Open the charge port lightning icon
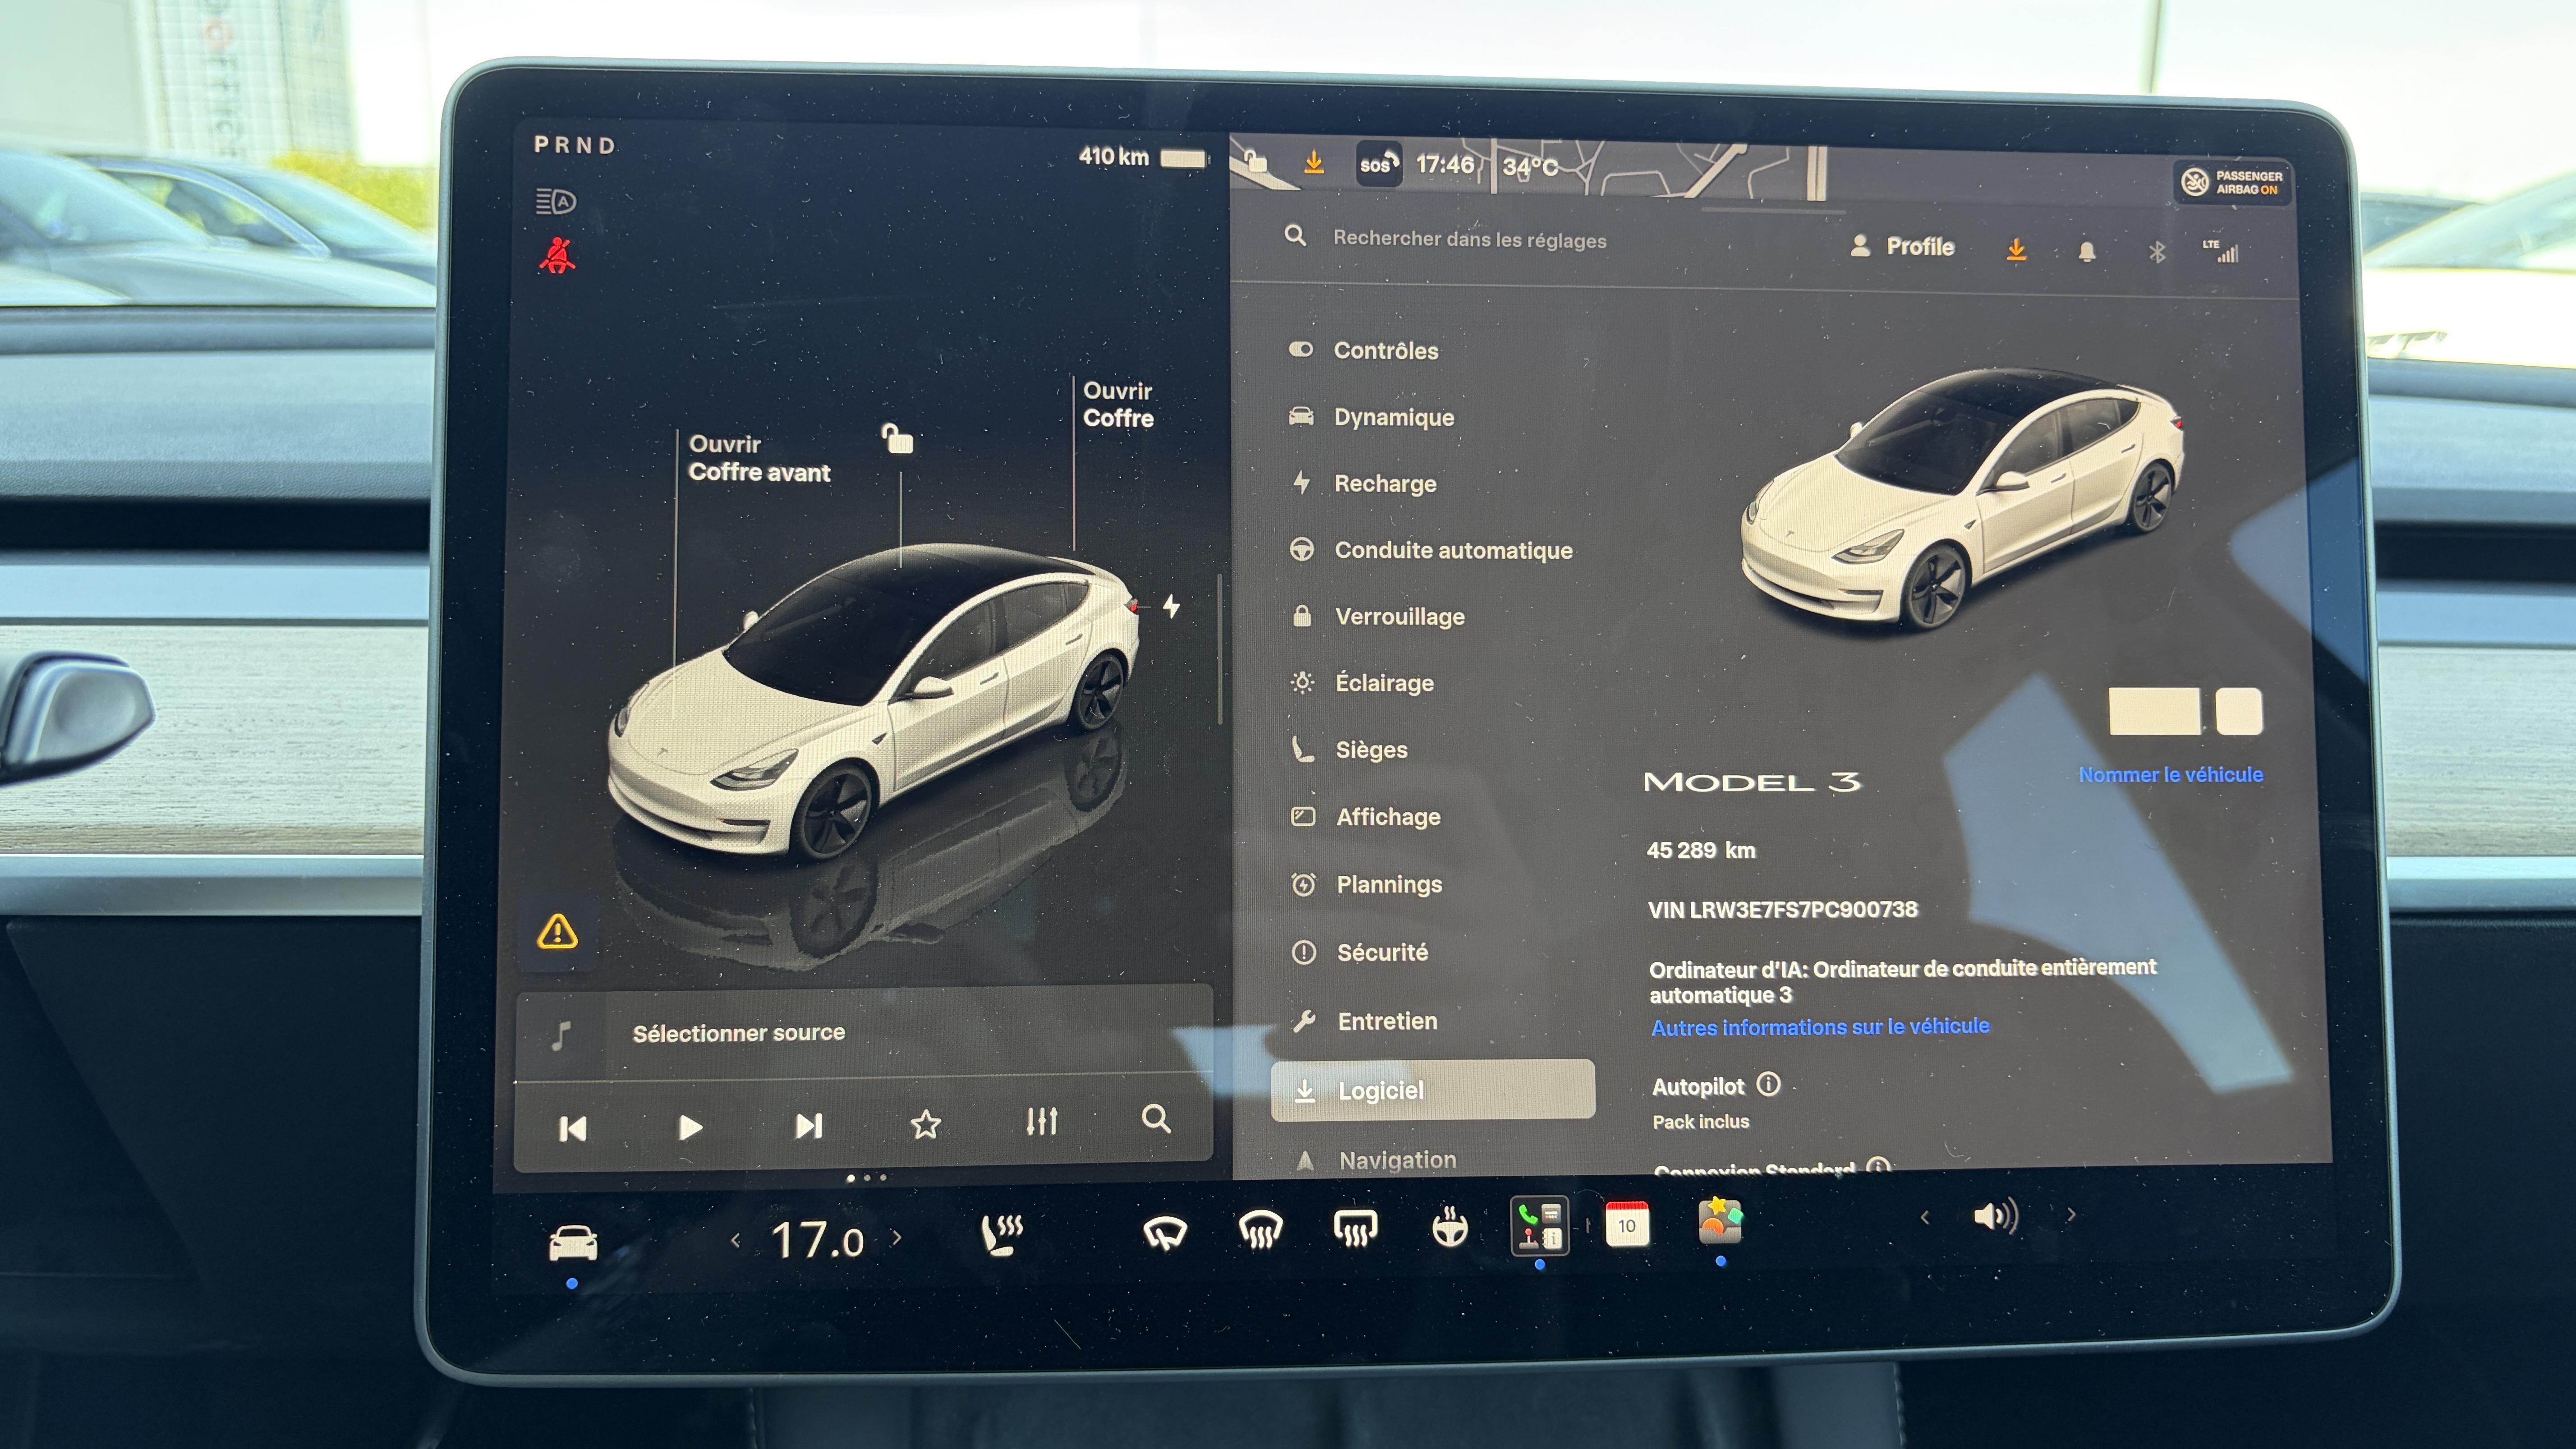2576x1449 pixels. 1171,606
